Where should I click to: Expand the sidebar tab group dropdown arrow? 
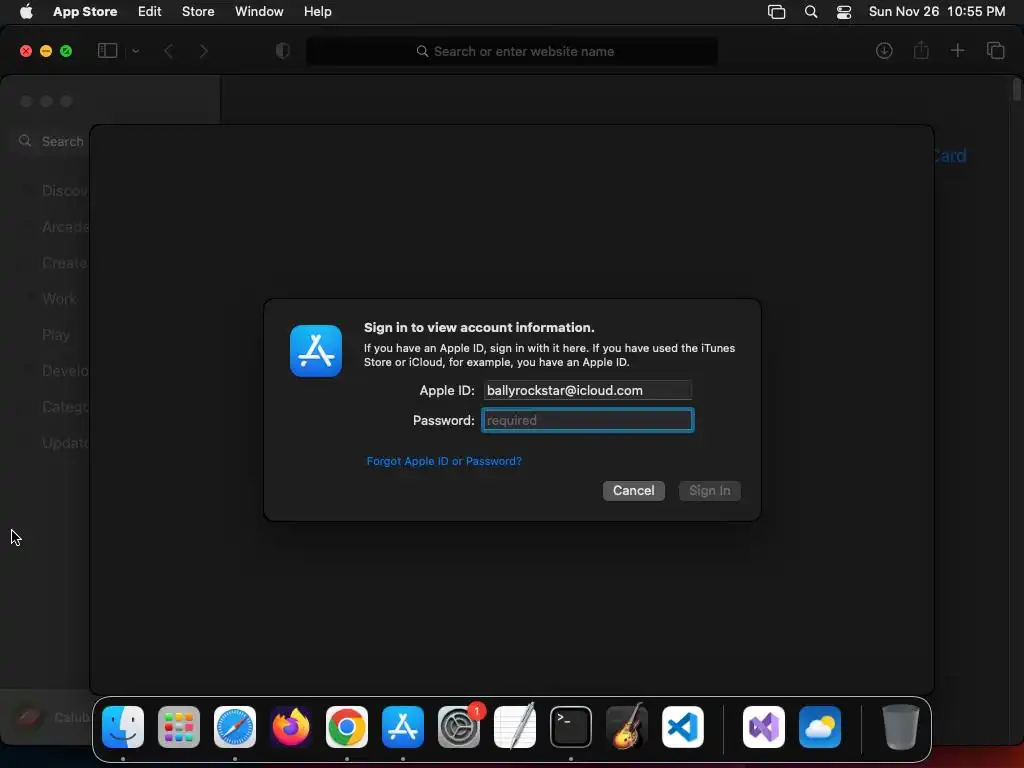135,51
